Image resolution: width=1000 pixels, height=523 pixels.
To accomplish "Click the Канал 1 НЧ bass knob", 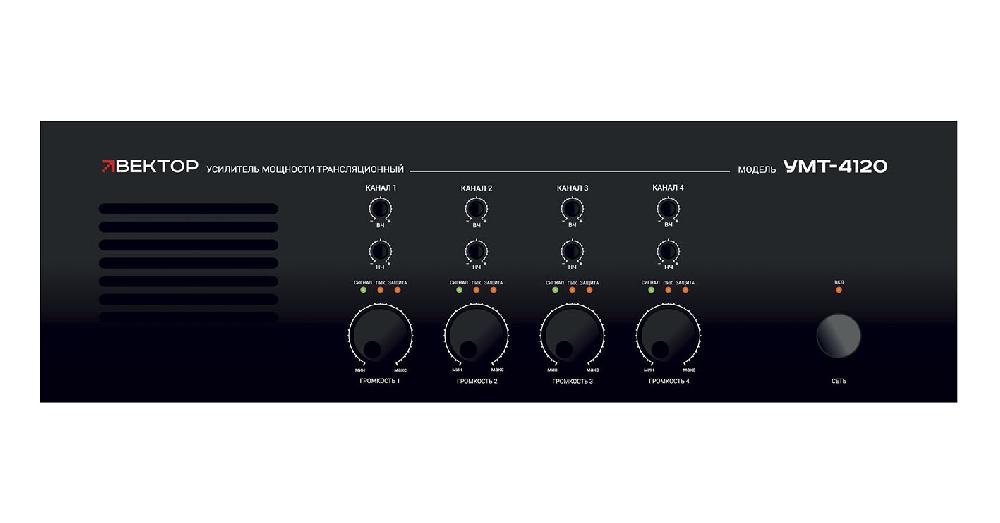I will click(x=380, y=250).
